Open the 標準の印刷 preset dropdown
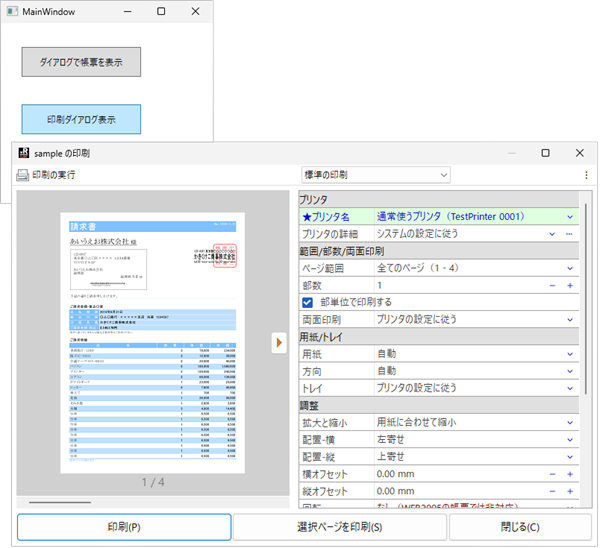The image size is (600, 548). (376, 175)
